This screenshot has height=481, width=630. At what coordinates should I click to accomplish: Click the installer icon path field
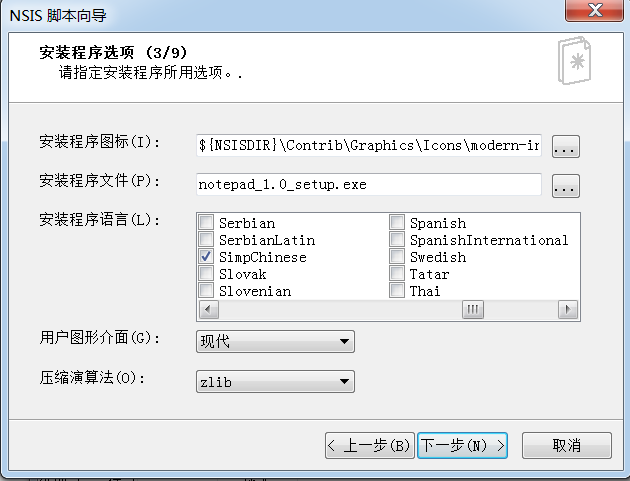point(369,145)
